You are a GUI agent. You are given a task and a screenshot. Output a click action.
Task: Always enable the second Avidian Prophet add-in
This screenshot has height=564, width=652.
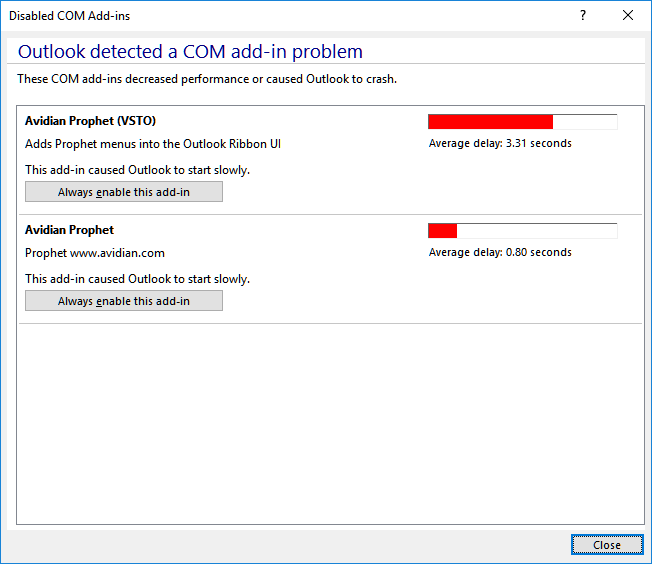[124, 301]
